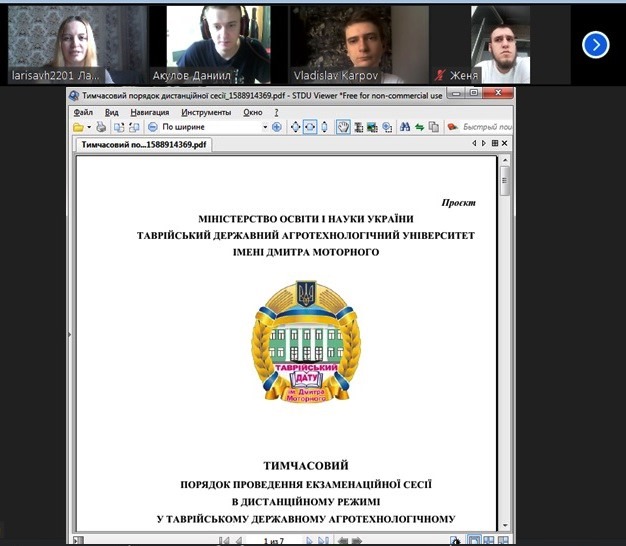This screenshot has height=546, width=626.
Task: Choose the image selection tool icon
Action: point(372,127)
